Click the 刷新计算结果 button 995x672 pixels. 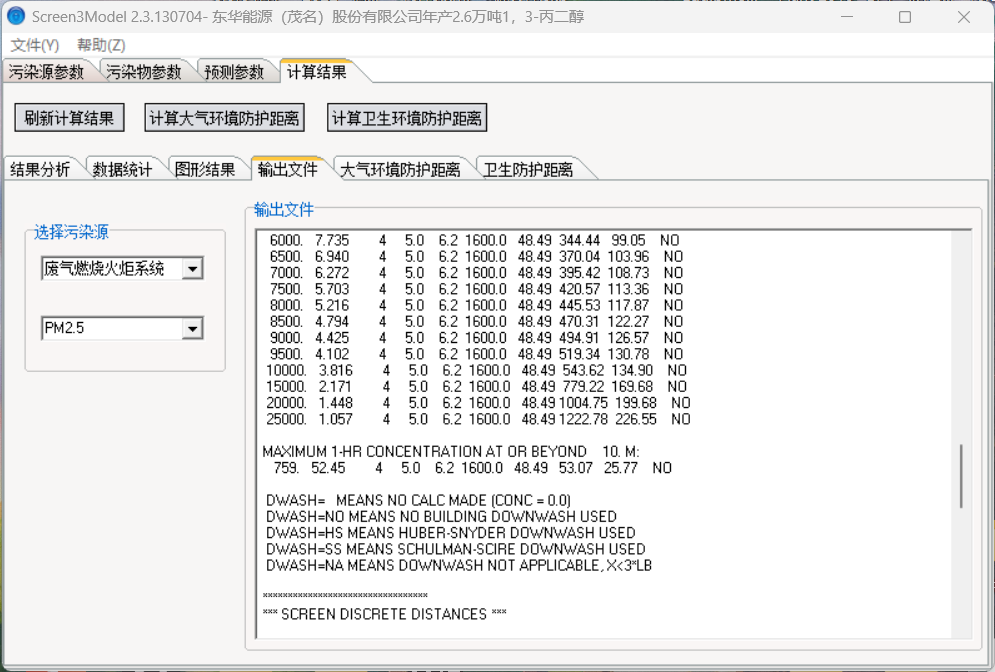69,117
